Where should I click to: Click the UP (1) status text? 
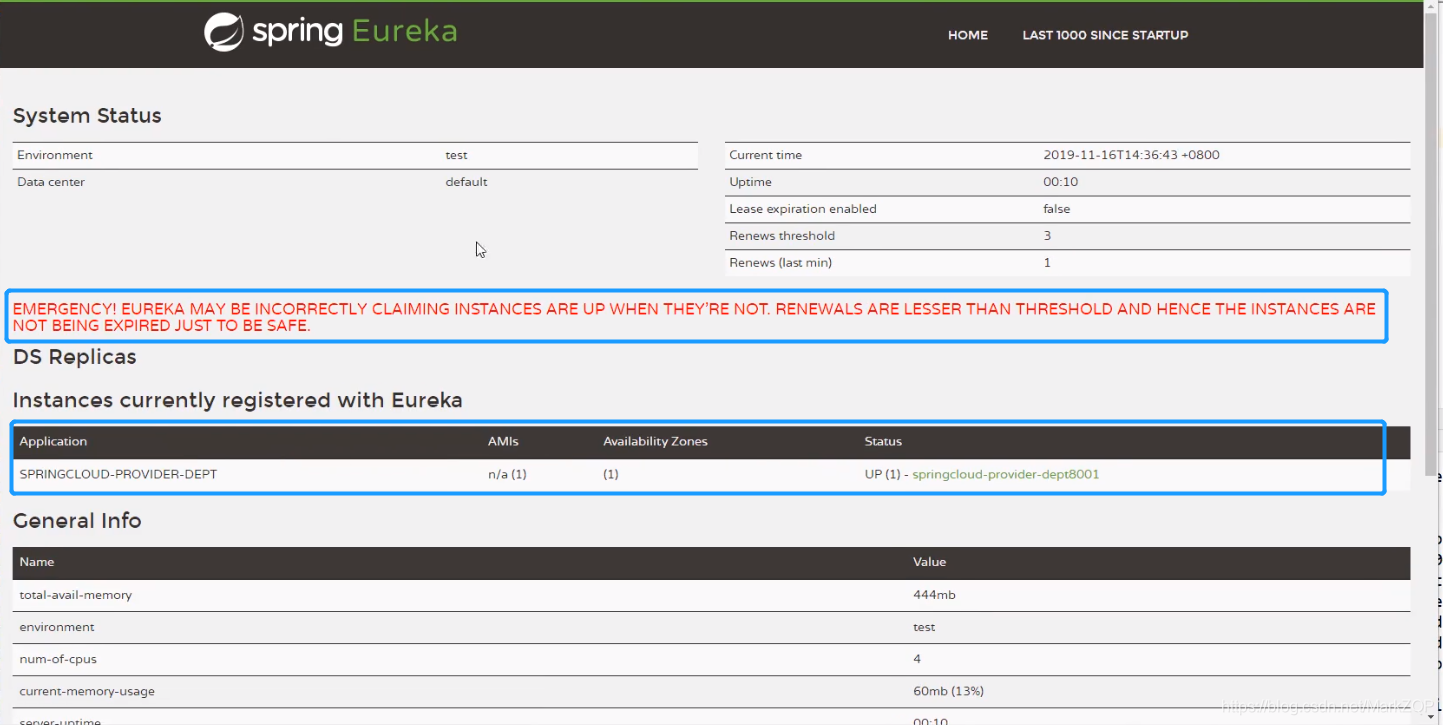[x=883, y=474]
